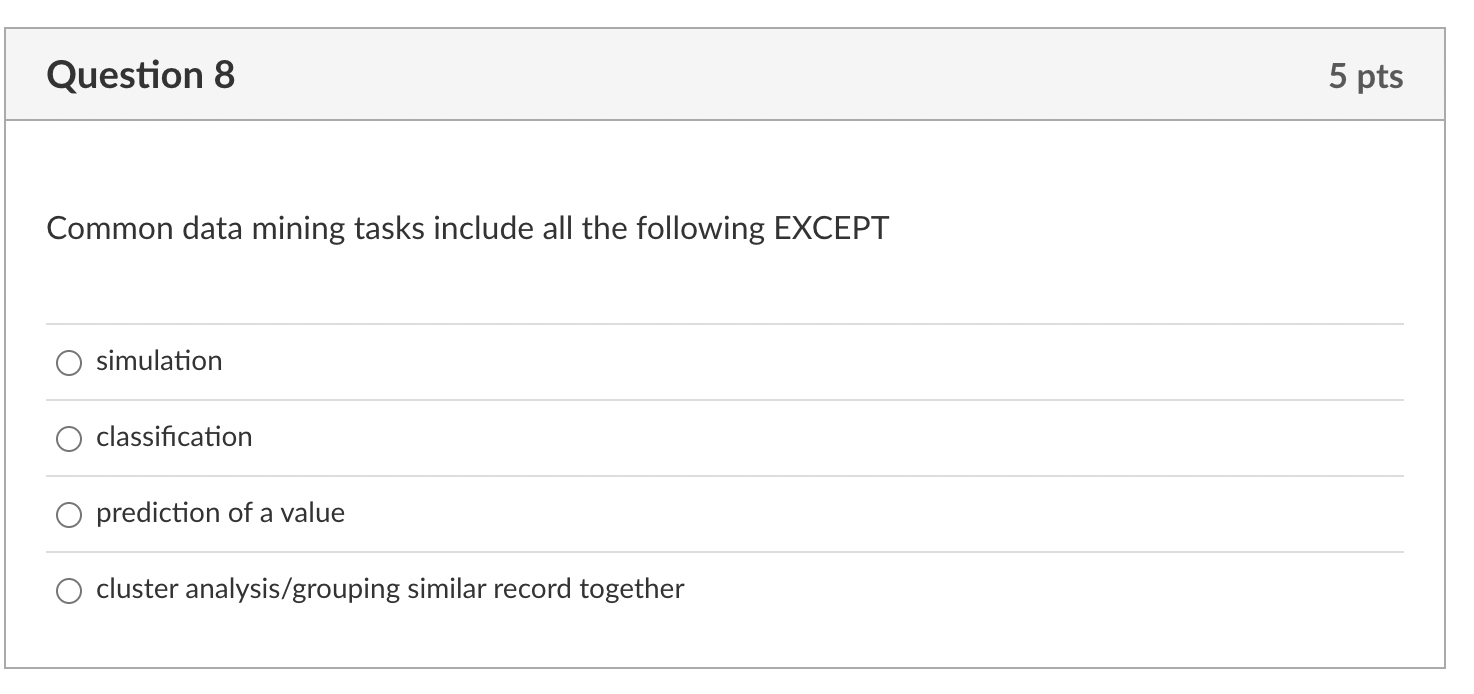Screen dimensions: 1474x694
Task: Click the question prompt text
Action: coord(466,228)
